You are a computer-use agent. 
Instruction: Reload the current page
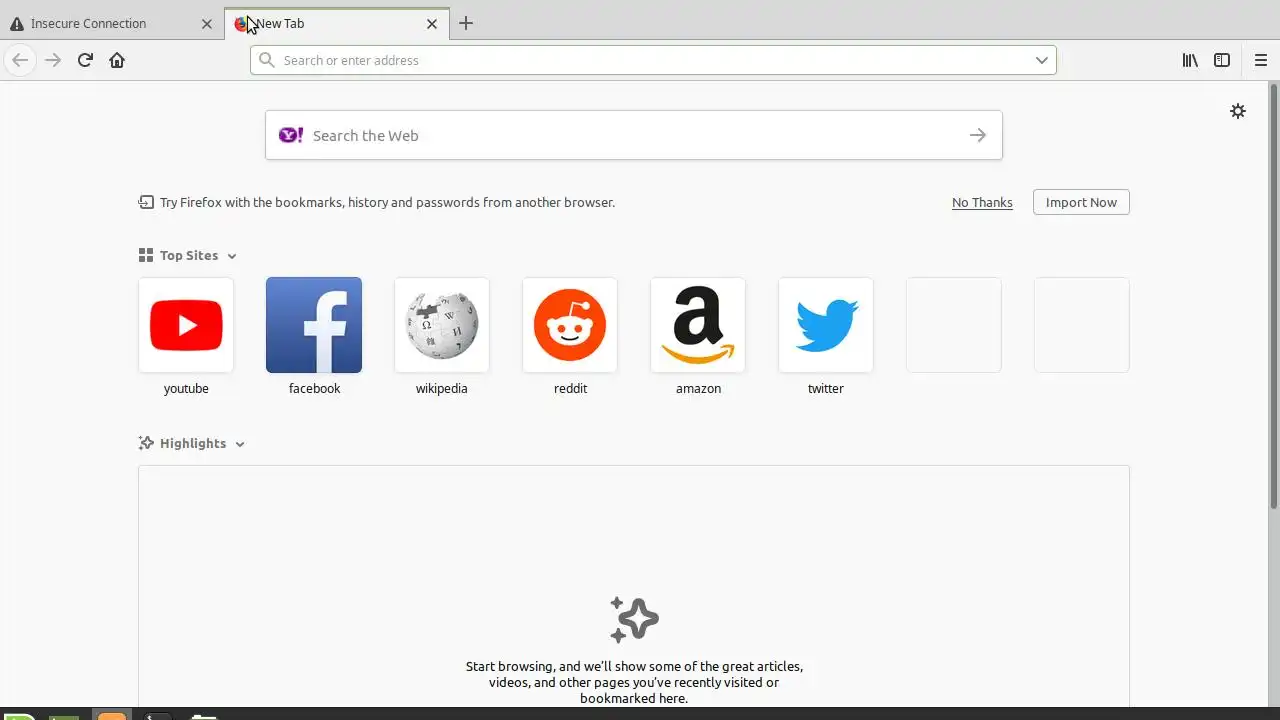point(85,60)
